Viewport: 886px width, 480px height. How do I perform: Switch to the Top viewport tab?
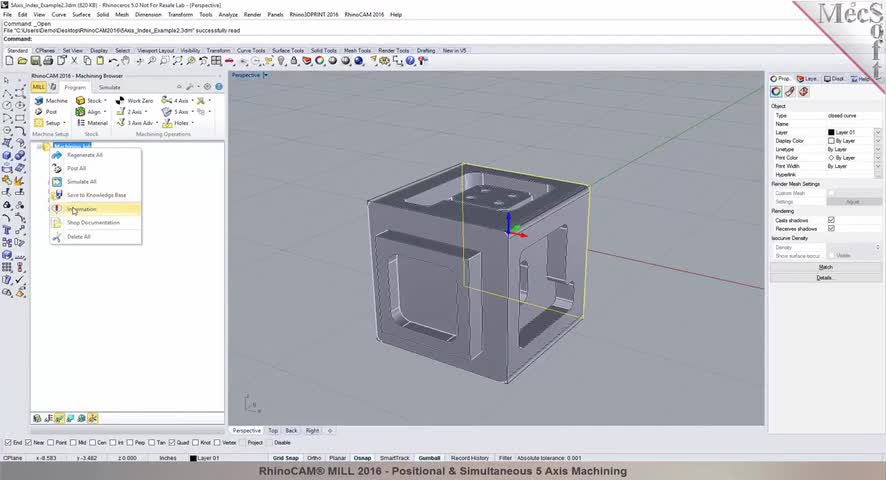(273, 431)
